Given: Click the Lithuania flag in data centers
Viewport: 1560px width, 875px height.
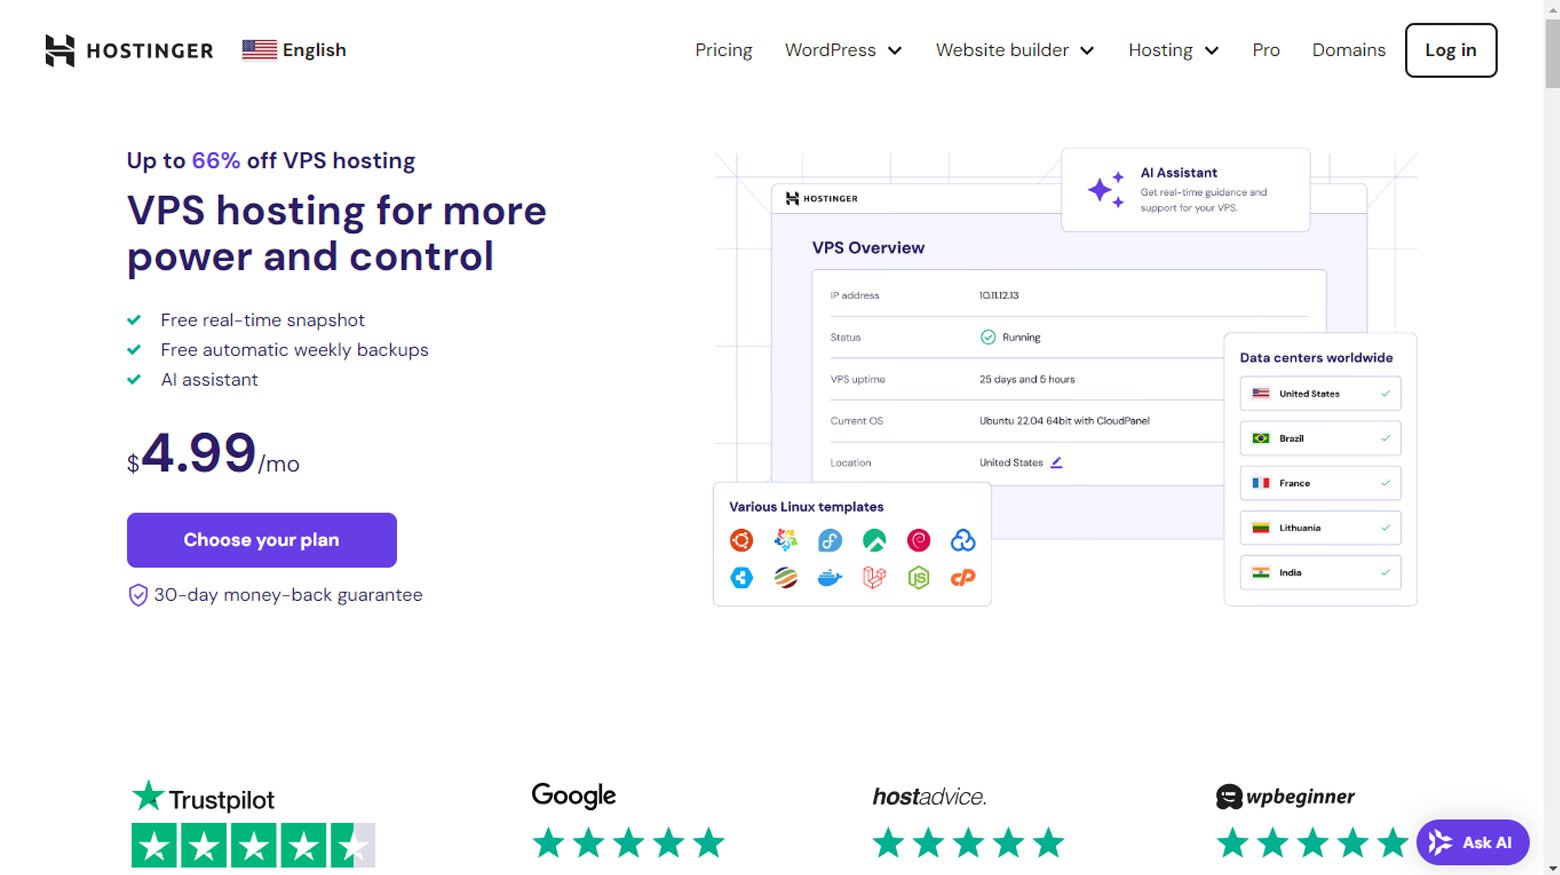Looking at the screenshot, I should pyautogui.click(x=1261, y=528).
